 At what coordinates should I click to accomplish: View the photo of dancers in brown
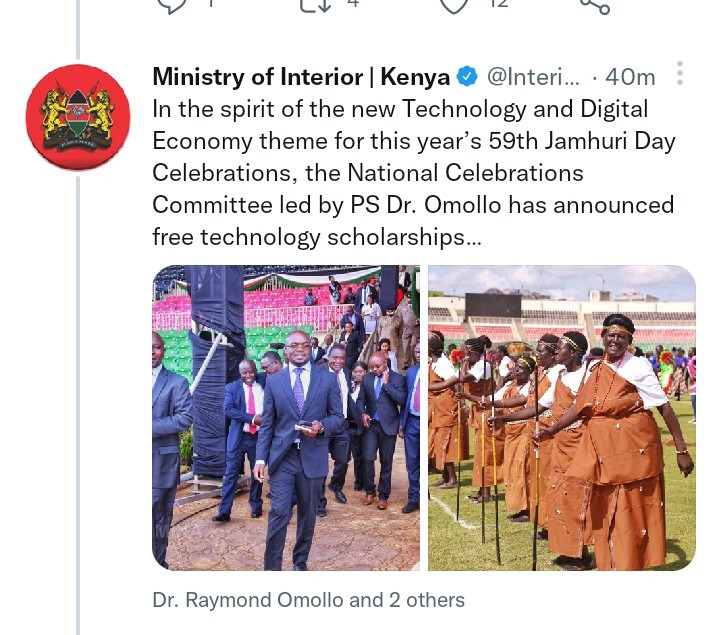pos(562,418)
